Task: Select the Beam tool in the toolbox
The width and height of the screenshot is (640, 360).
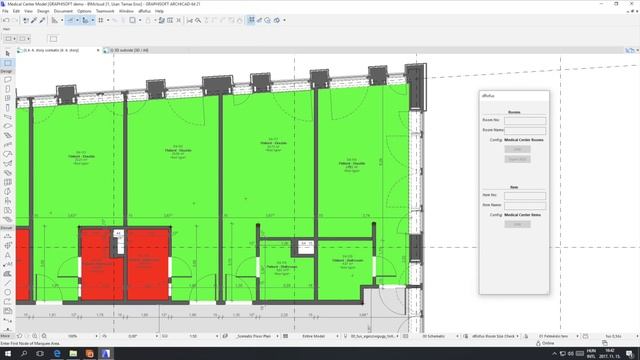Action: click(x=8, y=117)
